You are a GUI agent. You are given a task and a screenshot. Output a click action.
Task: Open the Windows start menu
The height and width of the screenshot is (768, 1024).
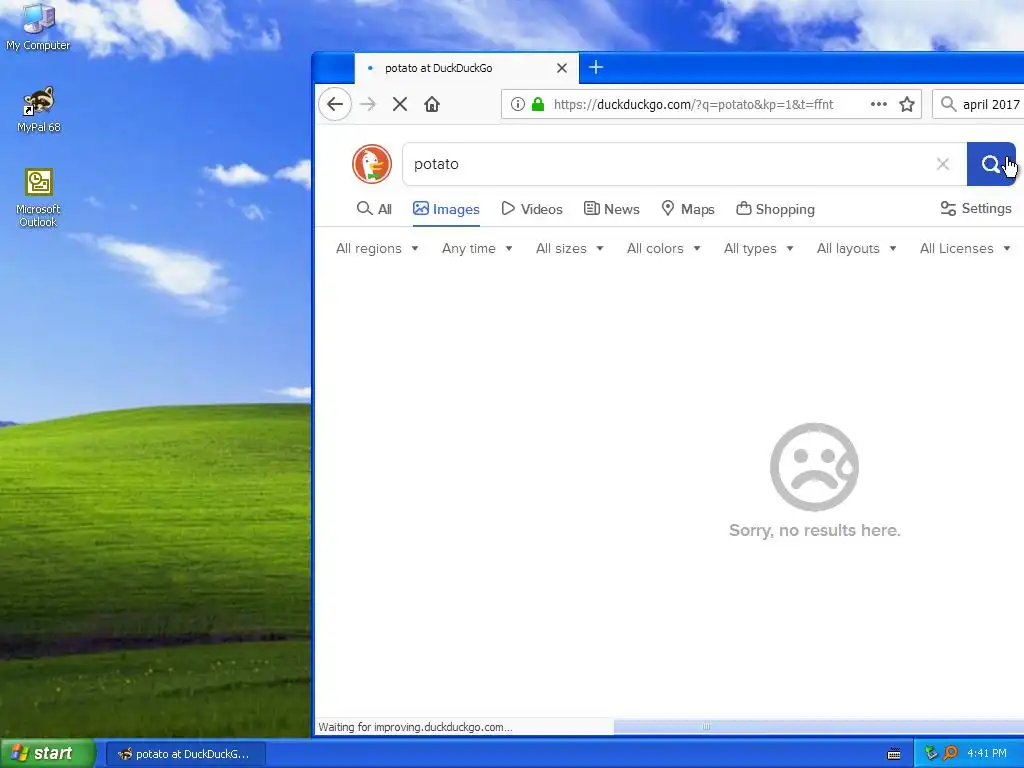[47, 753]
